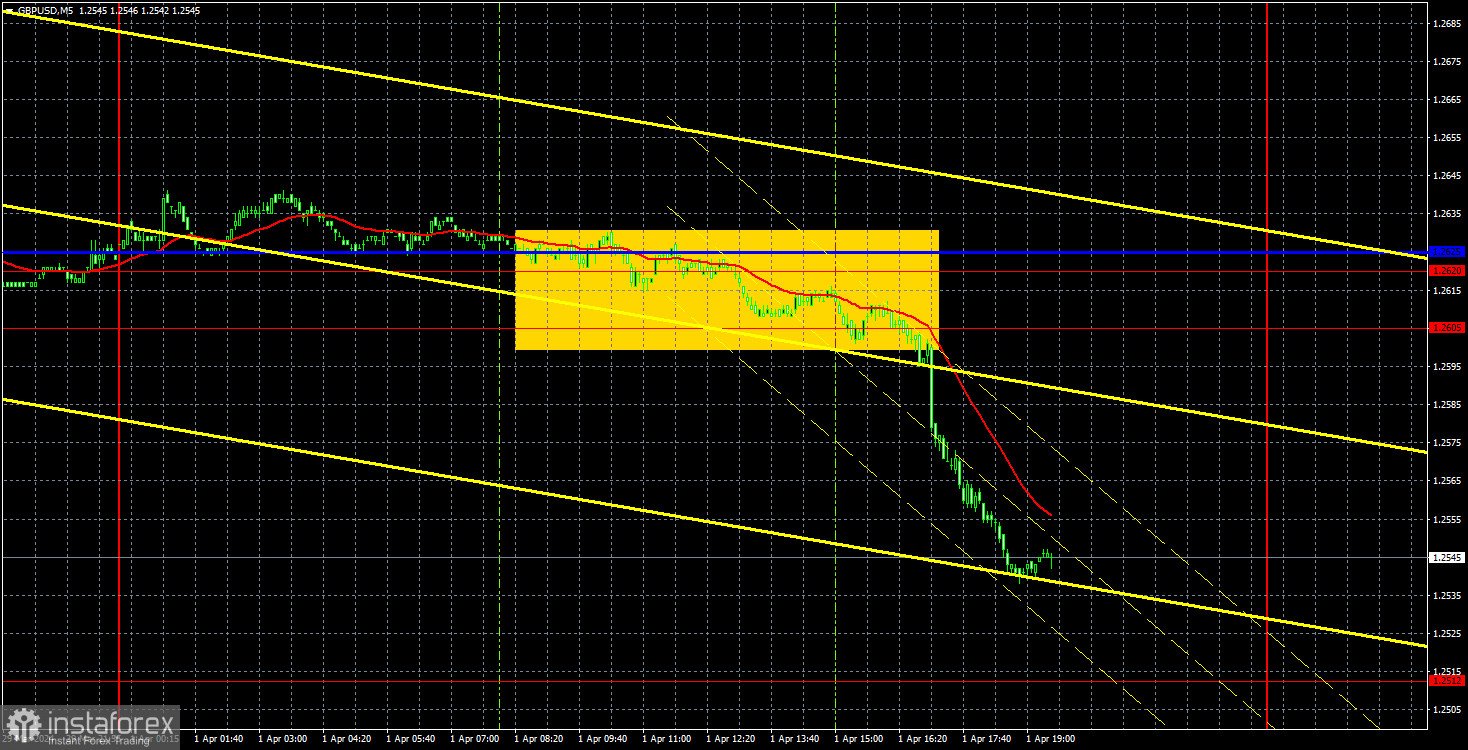Click the blue 1.2632 price level label
Screen dimensions: 1468x750
coord(1447,252)
